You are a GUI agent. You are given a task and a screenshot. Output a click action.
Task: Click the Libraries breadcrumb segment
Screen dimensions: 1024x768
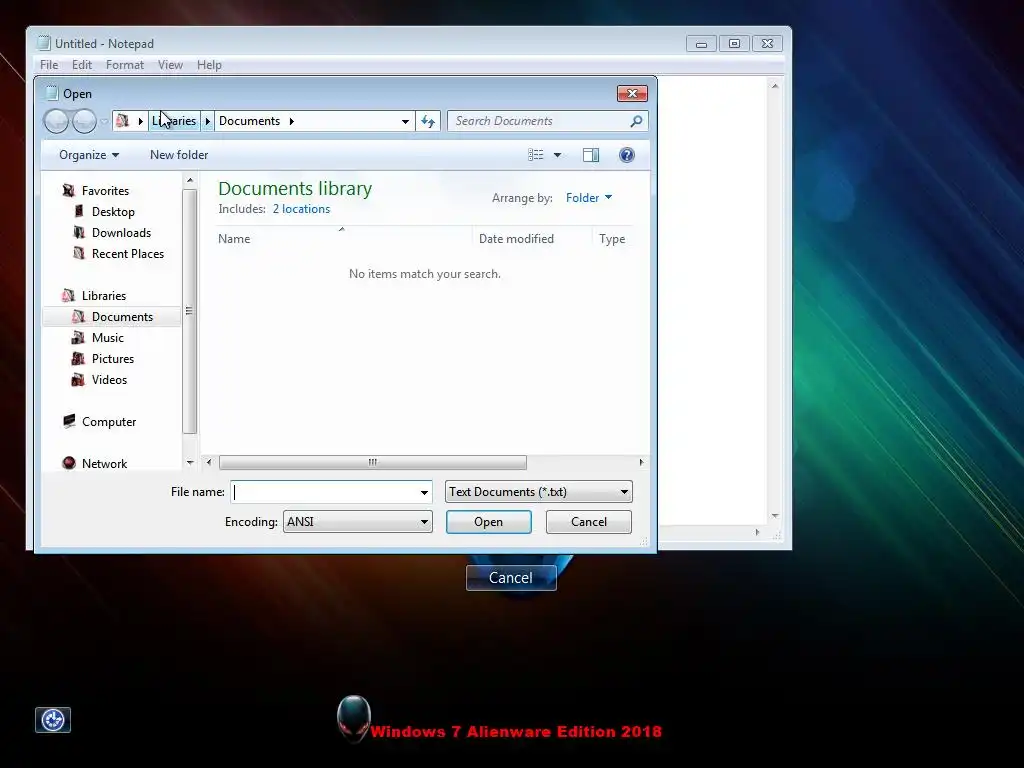[x=174, y=121]
